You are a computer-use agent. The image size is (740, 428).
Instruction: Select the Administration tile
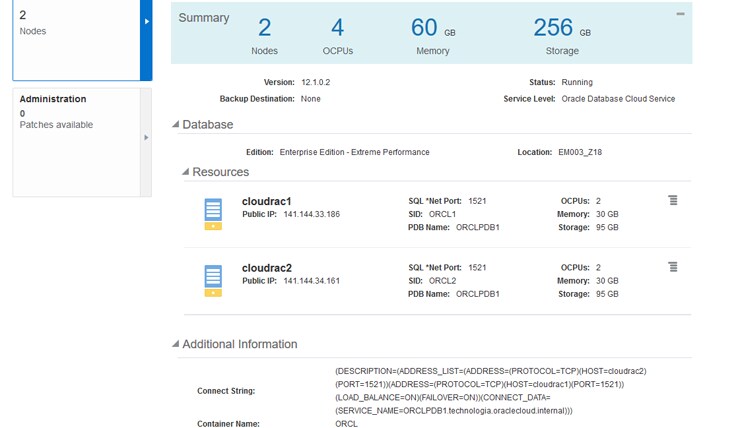click(75, 140)
